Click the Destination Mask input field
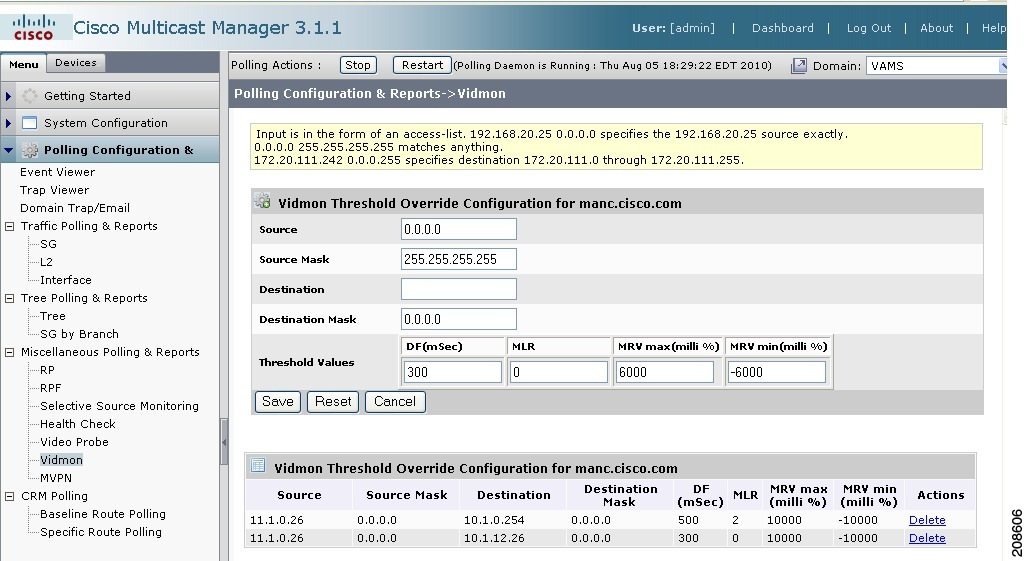Screen dimensions: 1024x561 coord(458,319)
